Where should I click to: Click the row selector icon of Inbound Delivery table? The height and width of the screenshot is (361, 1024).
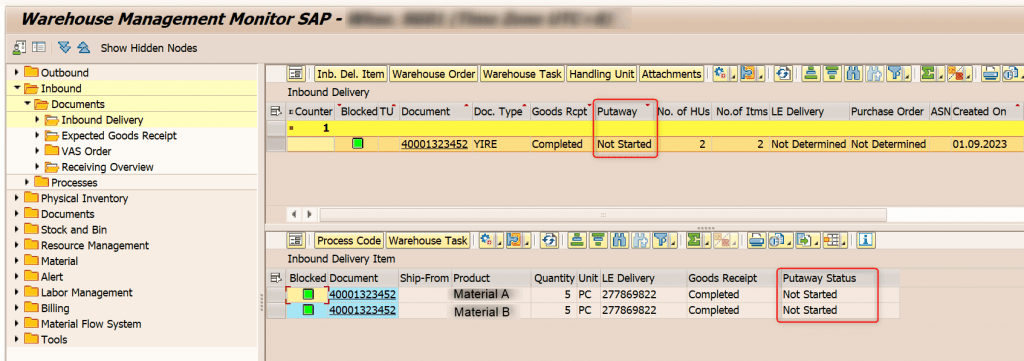click(276, 112)
